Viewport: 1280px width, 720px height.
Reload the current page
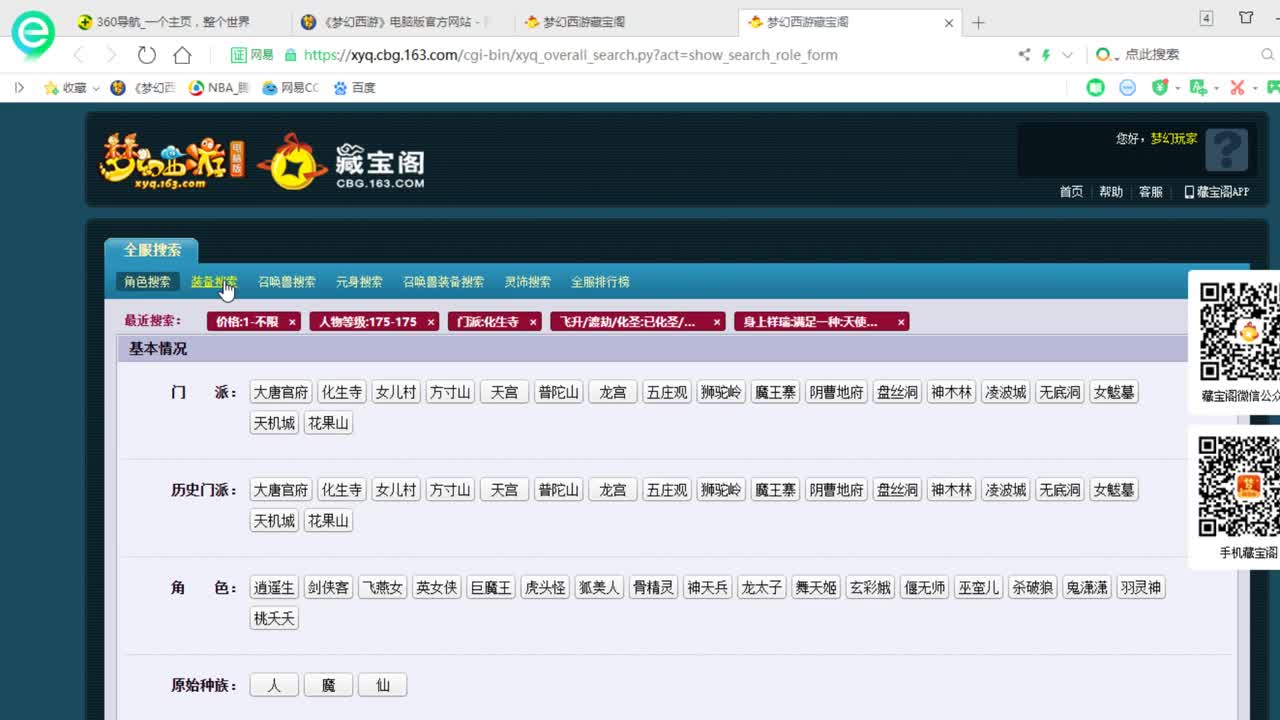point(147,55)
